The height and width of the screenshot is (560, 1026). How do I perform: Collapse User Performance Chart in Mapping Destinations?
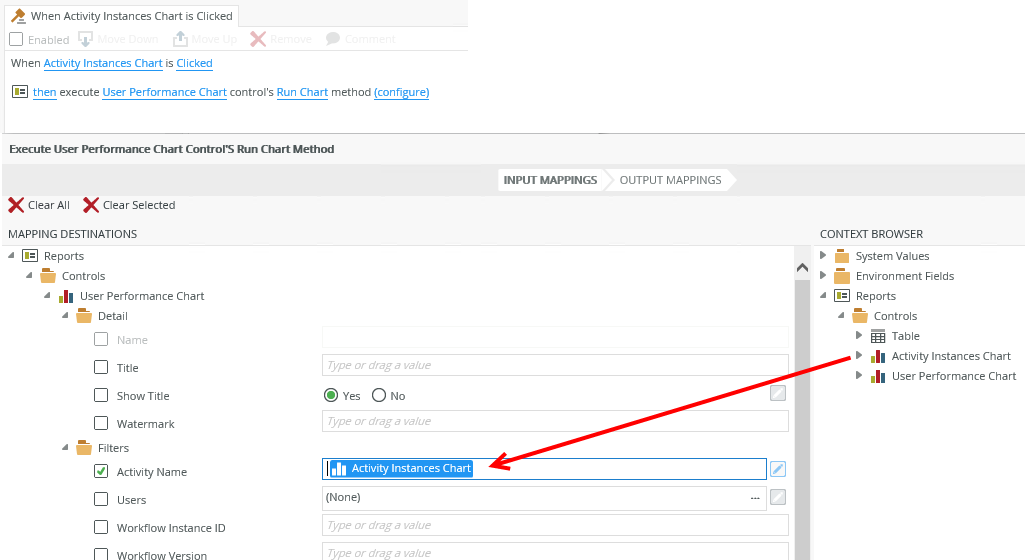(x=47, y=296)
